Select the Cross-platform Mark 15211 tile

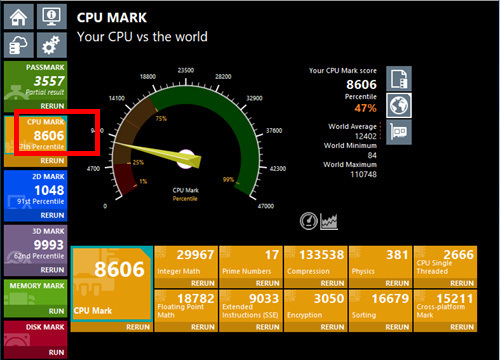(445, 306)
